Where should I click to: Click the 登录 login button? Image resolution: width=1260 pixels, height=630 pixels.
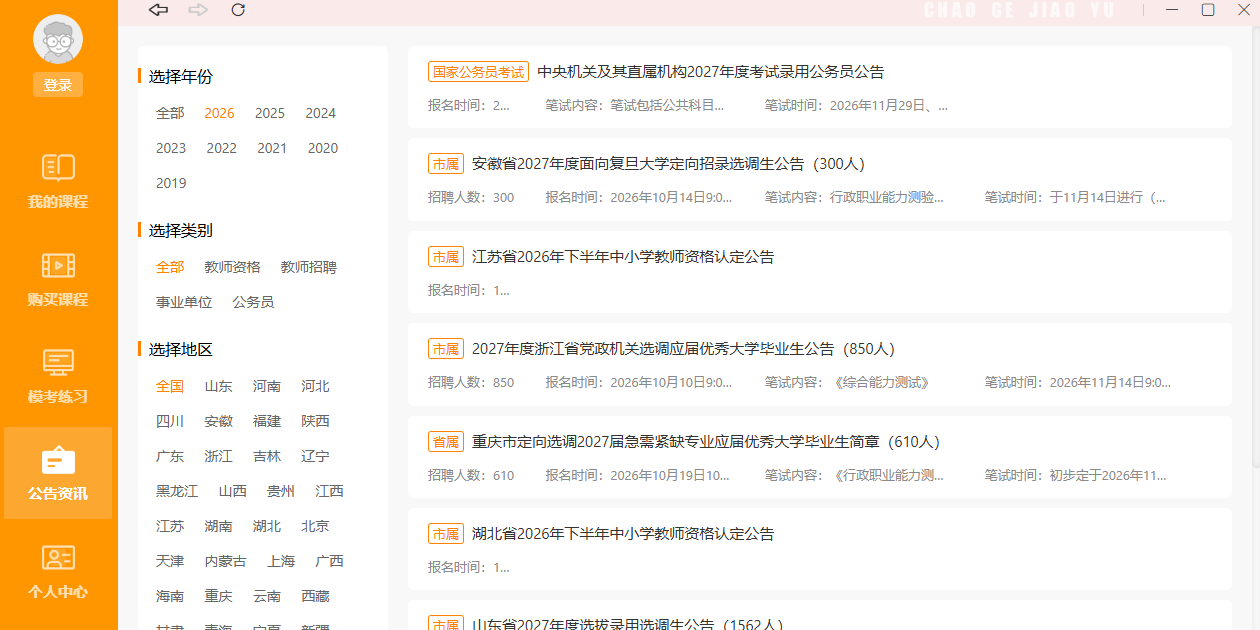[x=58, y=85]
